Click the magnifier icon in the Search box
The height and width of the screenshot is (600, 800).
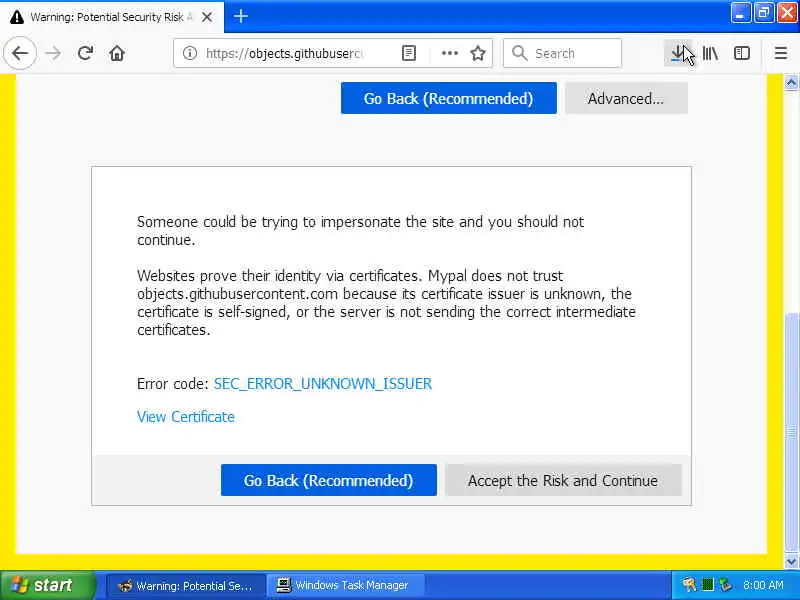pyautogui.click(x=519, y=53)
